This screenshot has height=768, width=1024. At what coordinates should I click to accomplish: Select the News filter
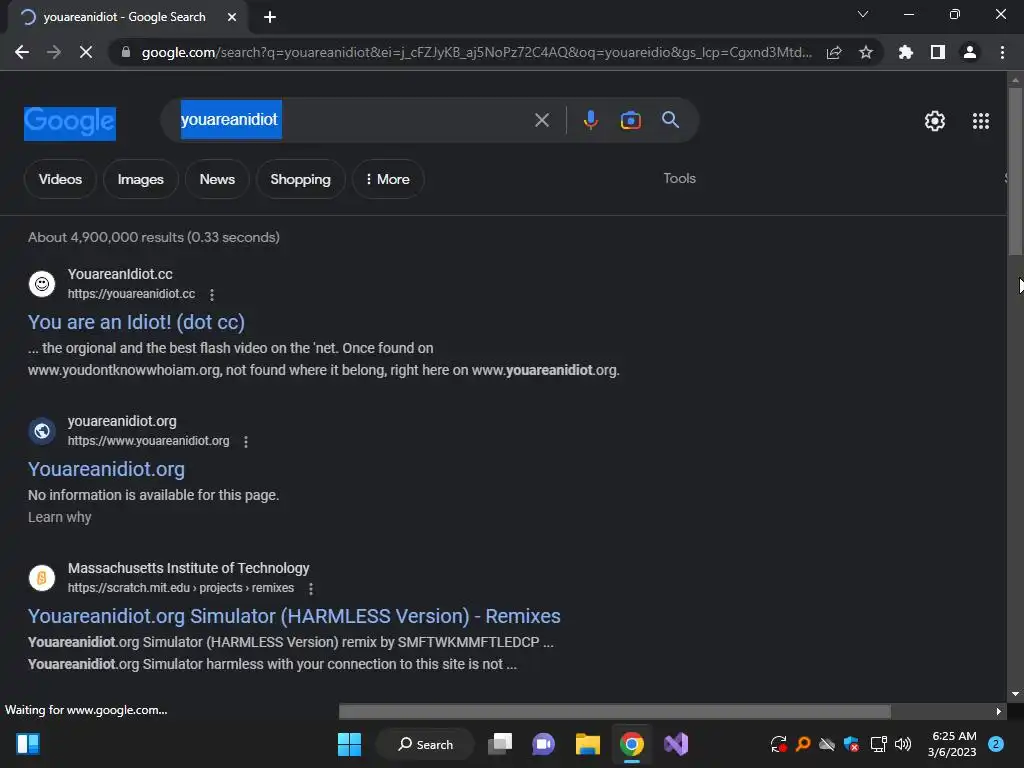[x=217, y=179]
